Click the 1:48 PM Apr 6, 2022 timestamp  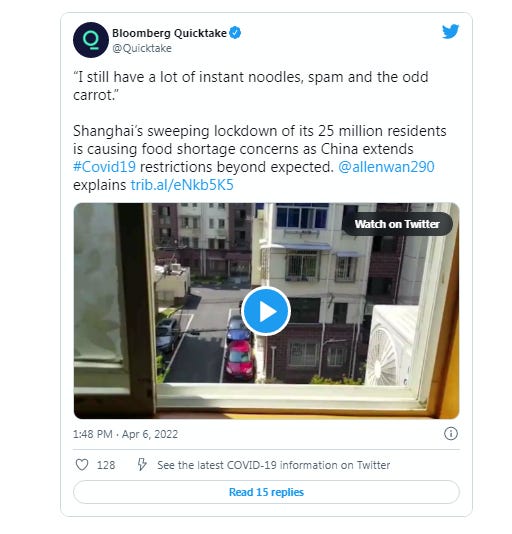pos(125,434)
